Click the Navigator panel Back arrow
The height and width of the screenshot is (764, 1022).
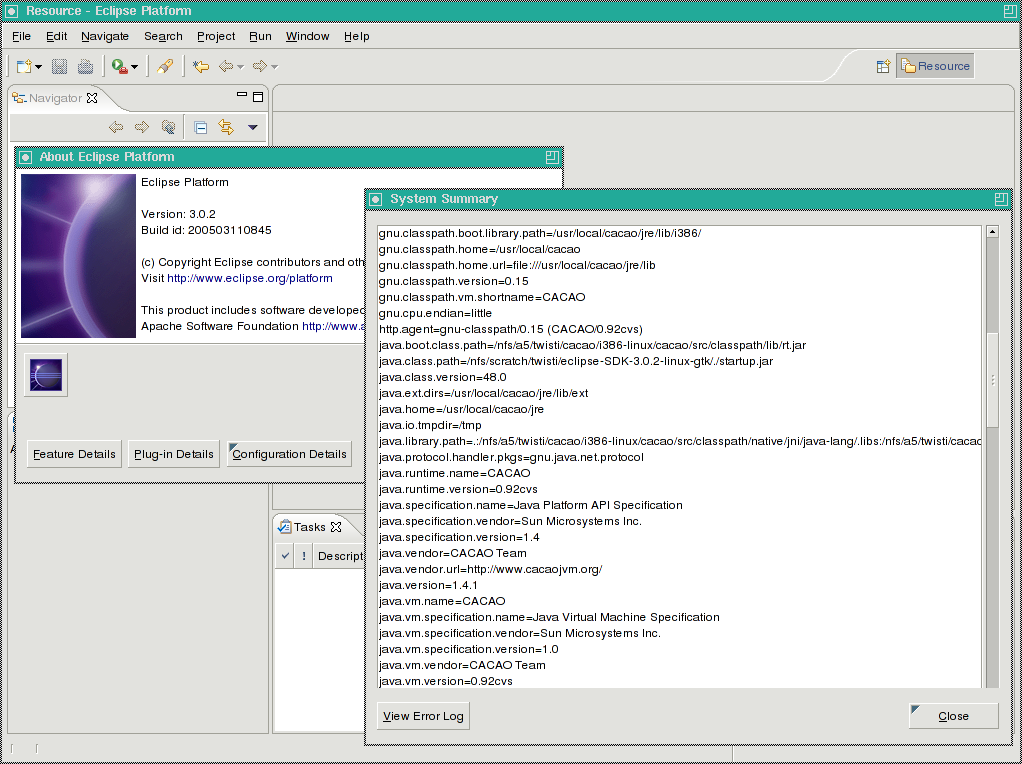[116, 127]
